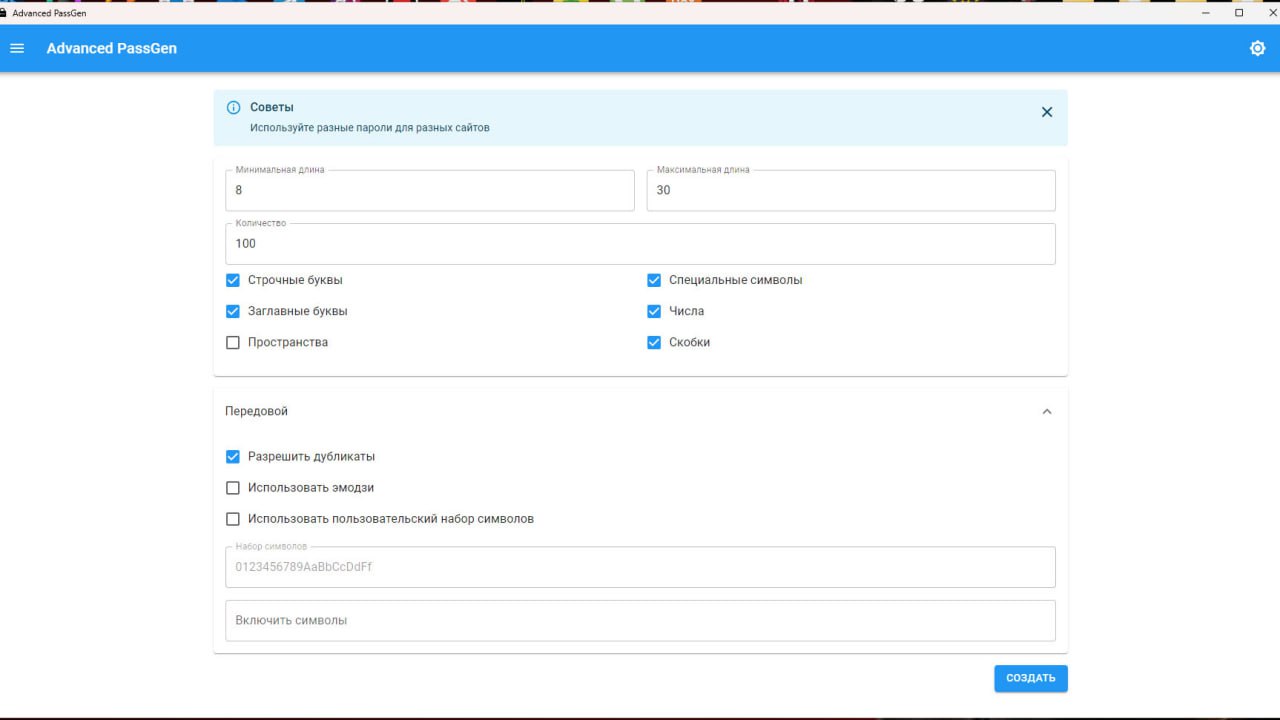Screen dimensions: 1280x720
Task: Click the info icon in Советы banner
Action: tap(233, 107)
